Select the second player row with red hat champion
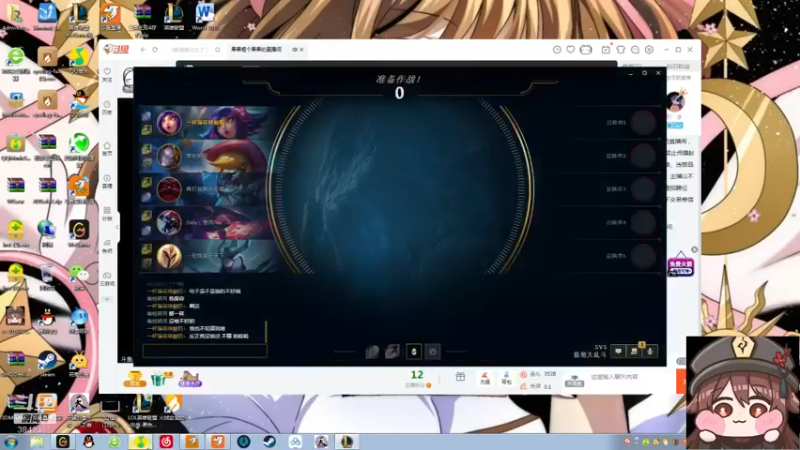800x450 pixels. point(209,156)
